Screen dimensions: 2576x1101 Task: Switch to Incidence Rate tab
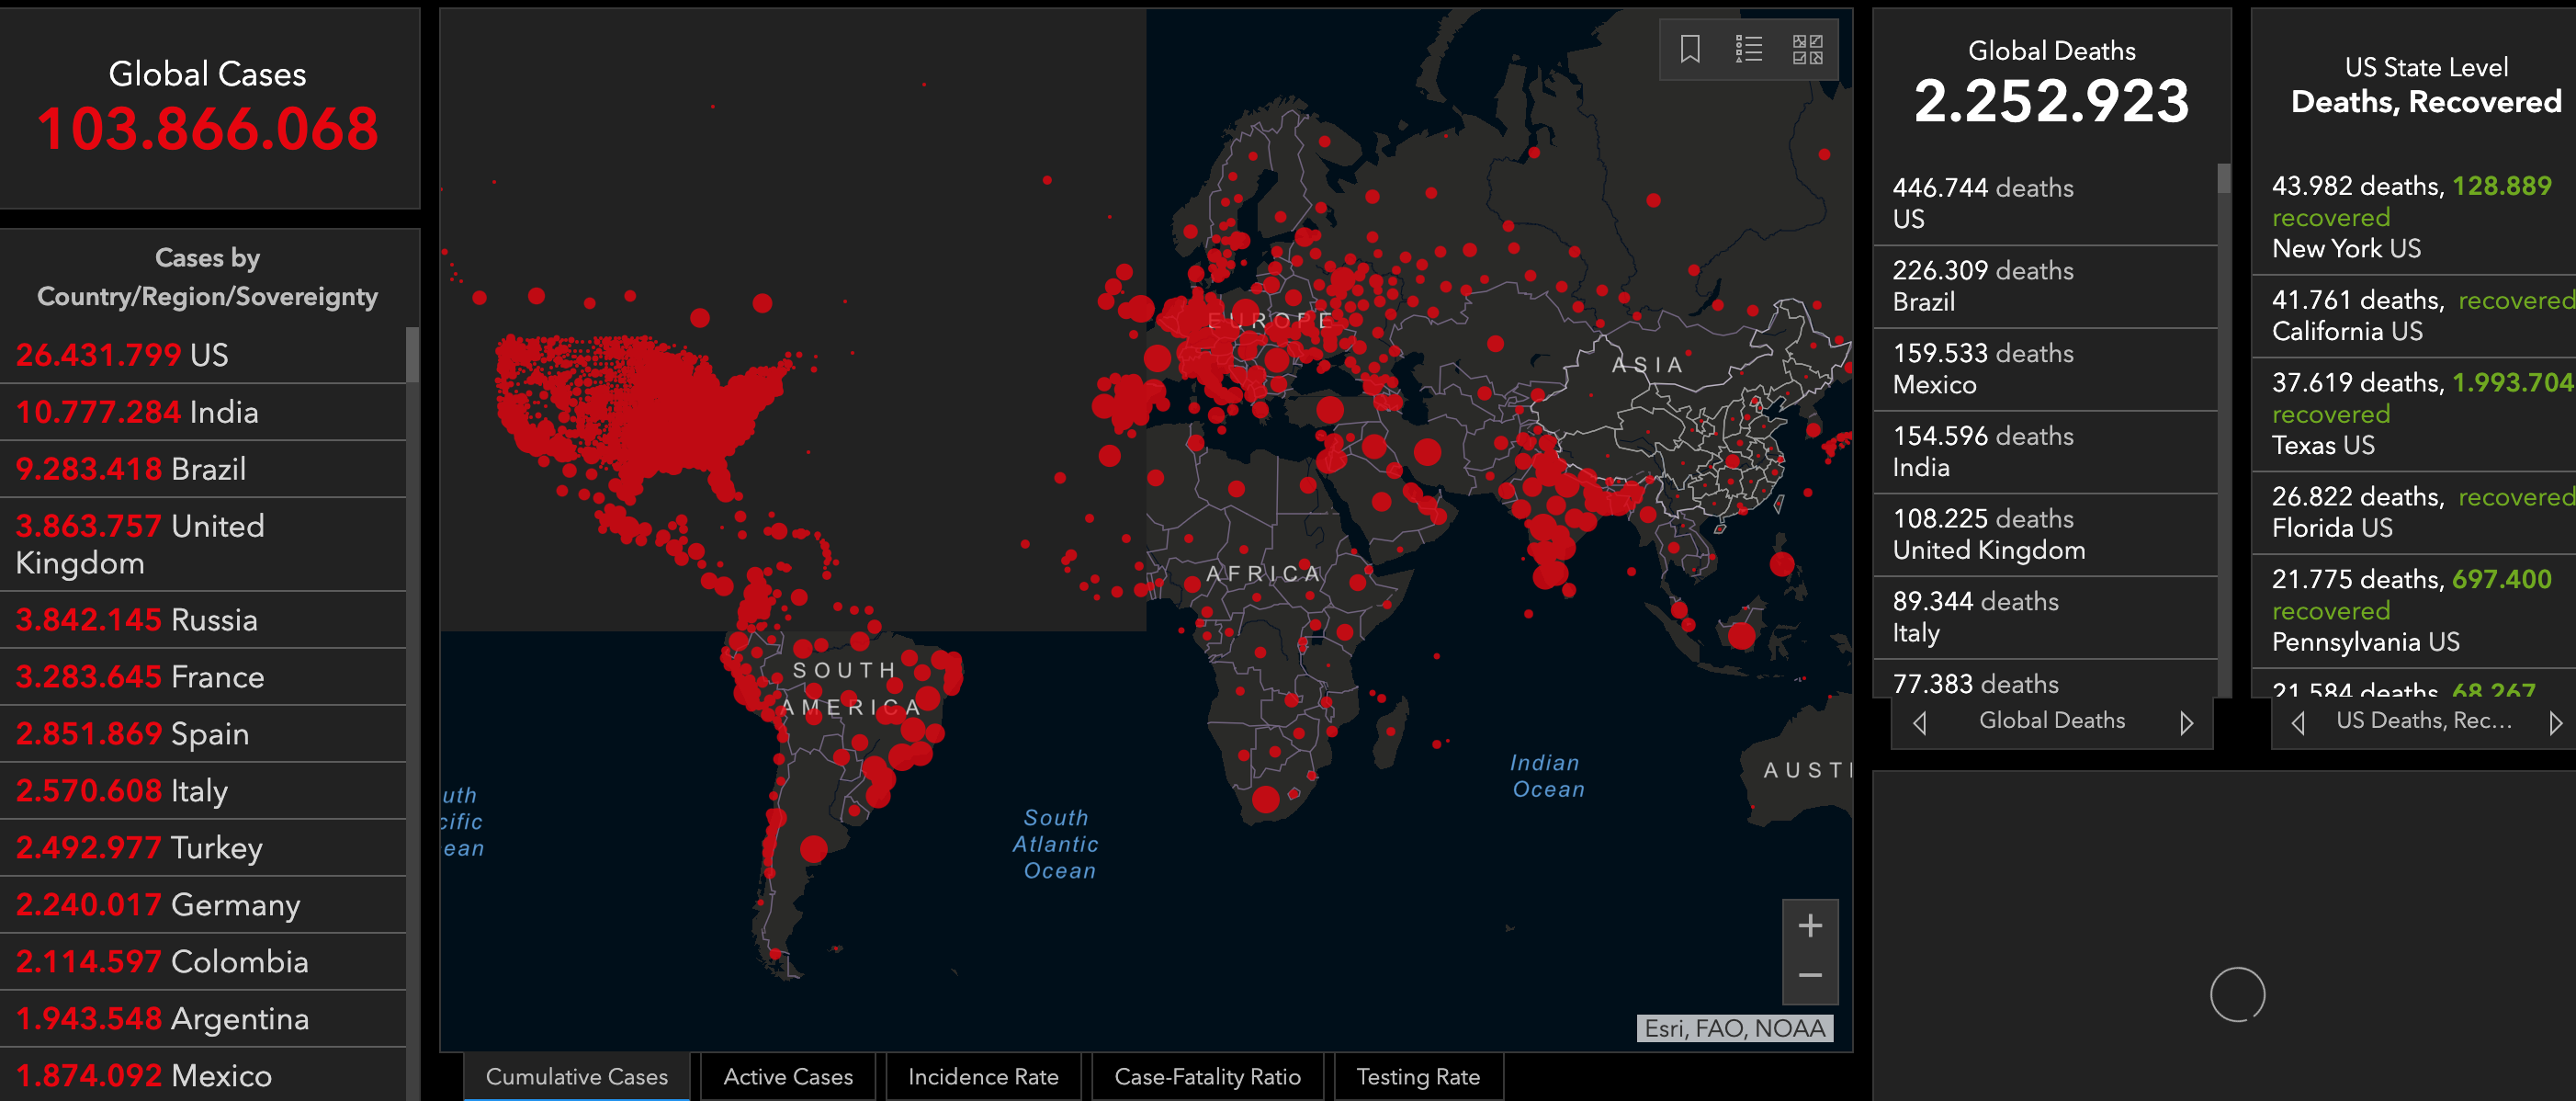[x=982, y=1077]
